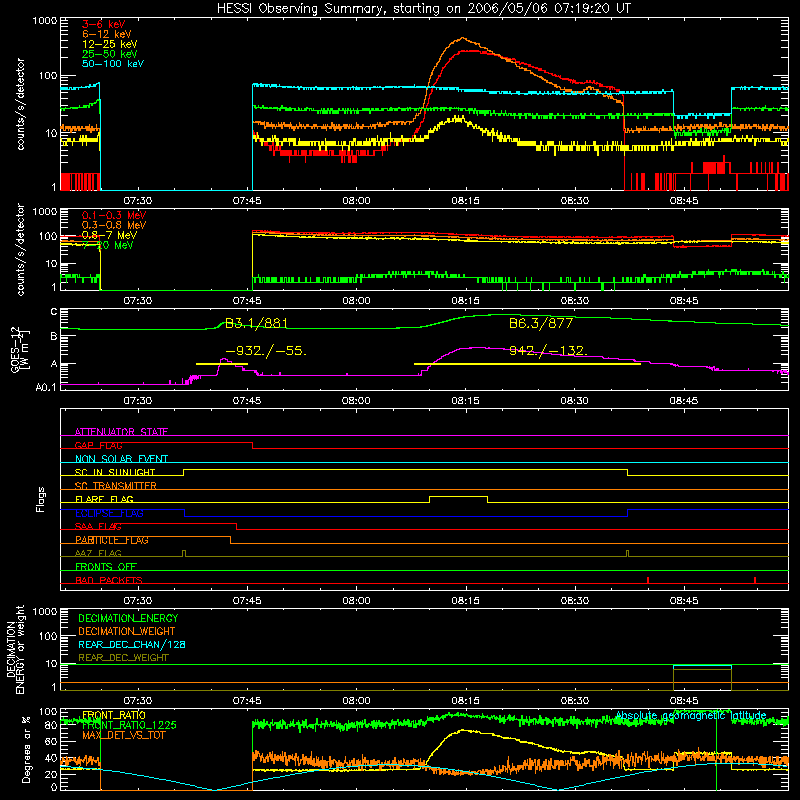Click the 0.8-7 MeV legend label
Screen dimensions: 800x800
coord(110,235)
